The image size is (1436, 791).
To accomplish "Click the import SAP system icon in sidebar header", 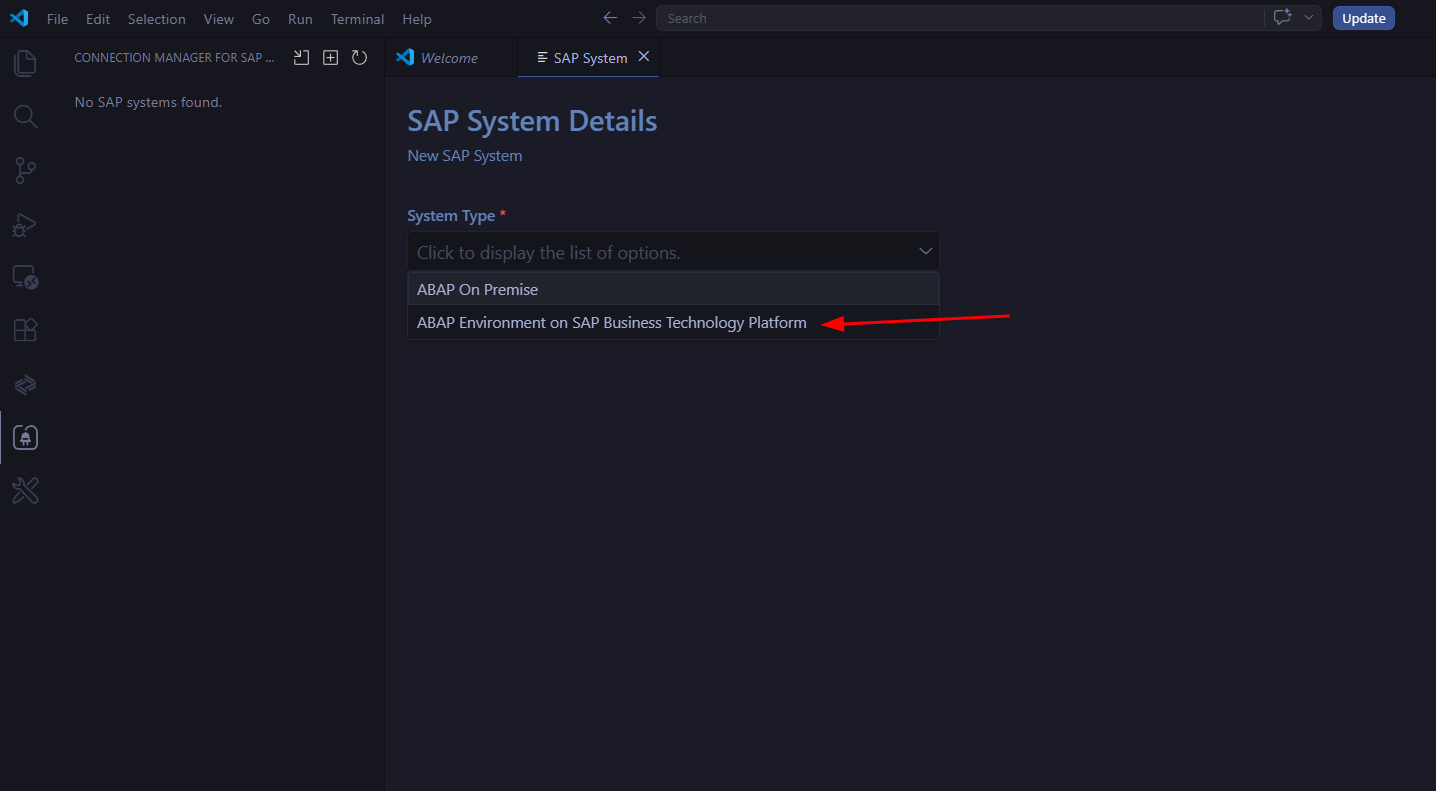I will [301, 58].
